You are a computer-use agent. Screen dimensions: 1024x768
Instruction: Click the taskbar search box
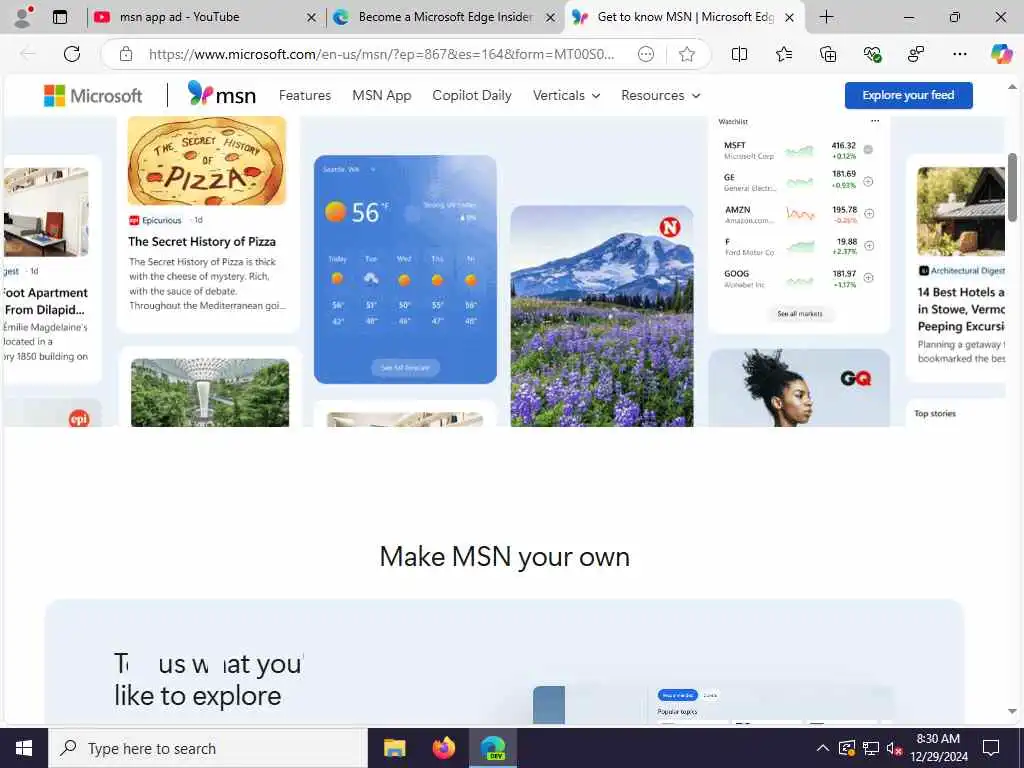click(x=208, y=748)
